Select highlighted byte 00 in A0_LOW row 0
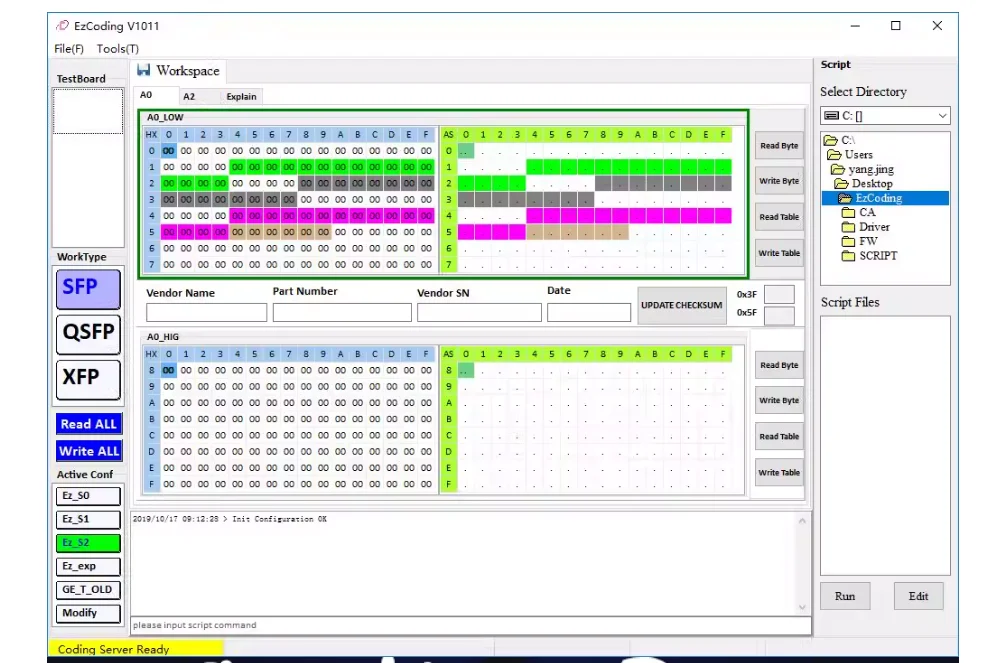Screen dimensions: 996x663 (168, 151)
